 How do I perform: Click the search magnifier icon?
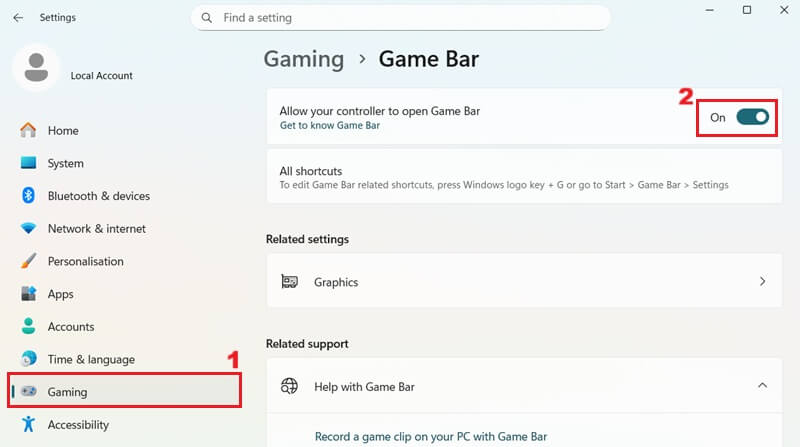point(207,18)
